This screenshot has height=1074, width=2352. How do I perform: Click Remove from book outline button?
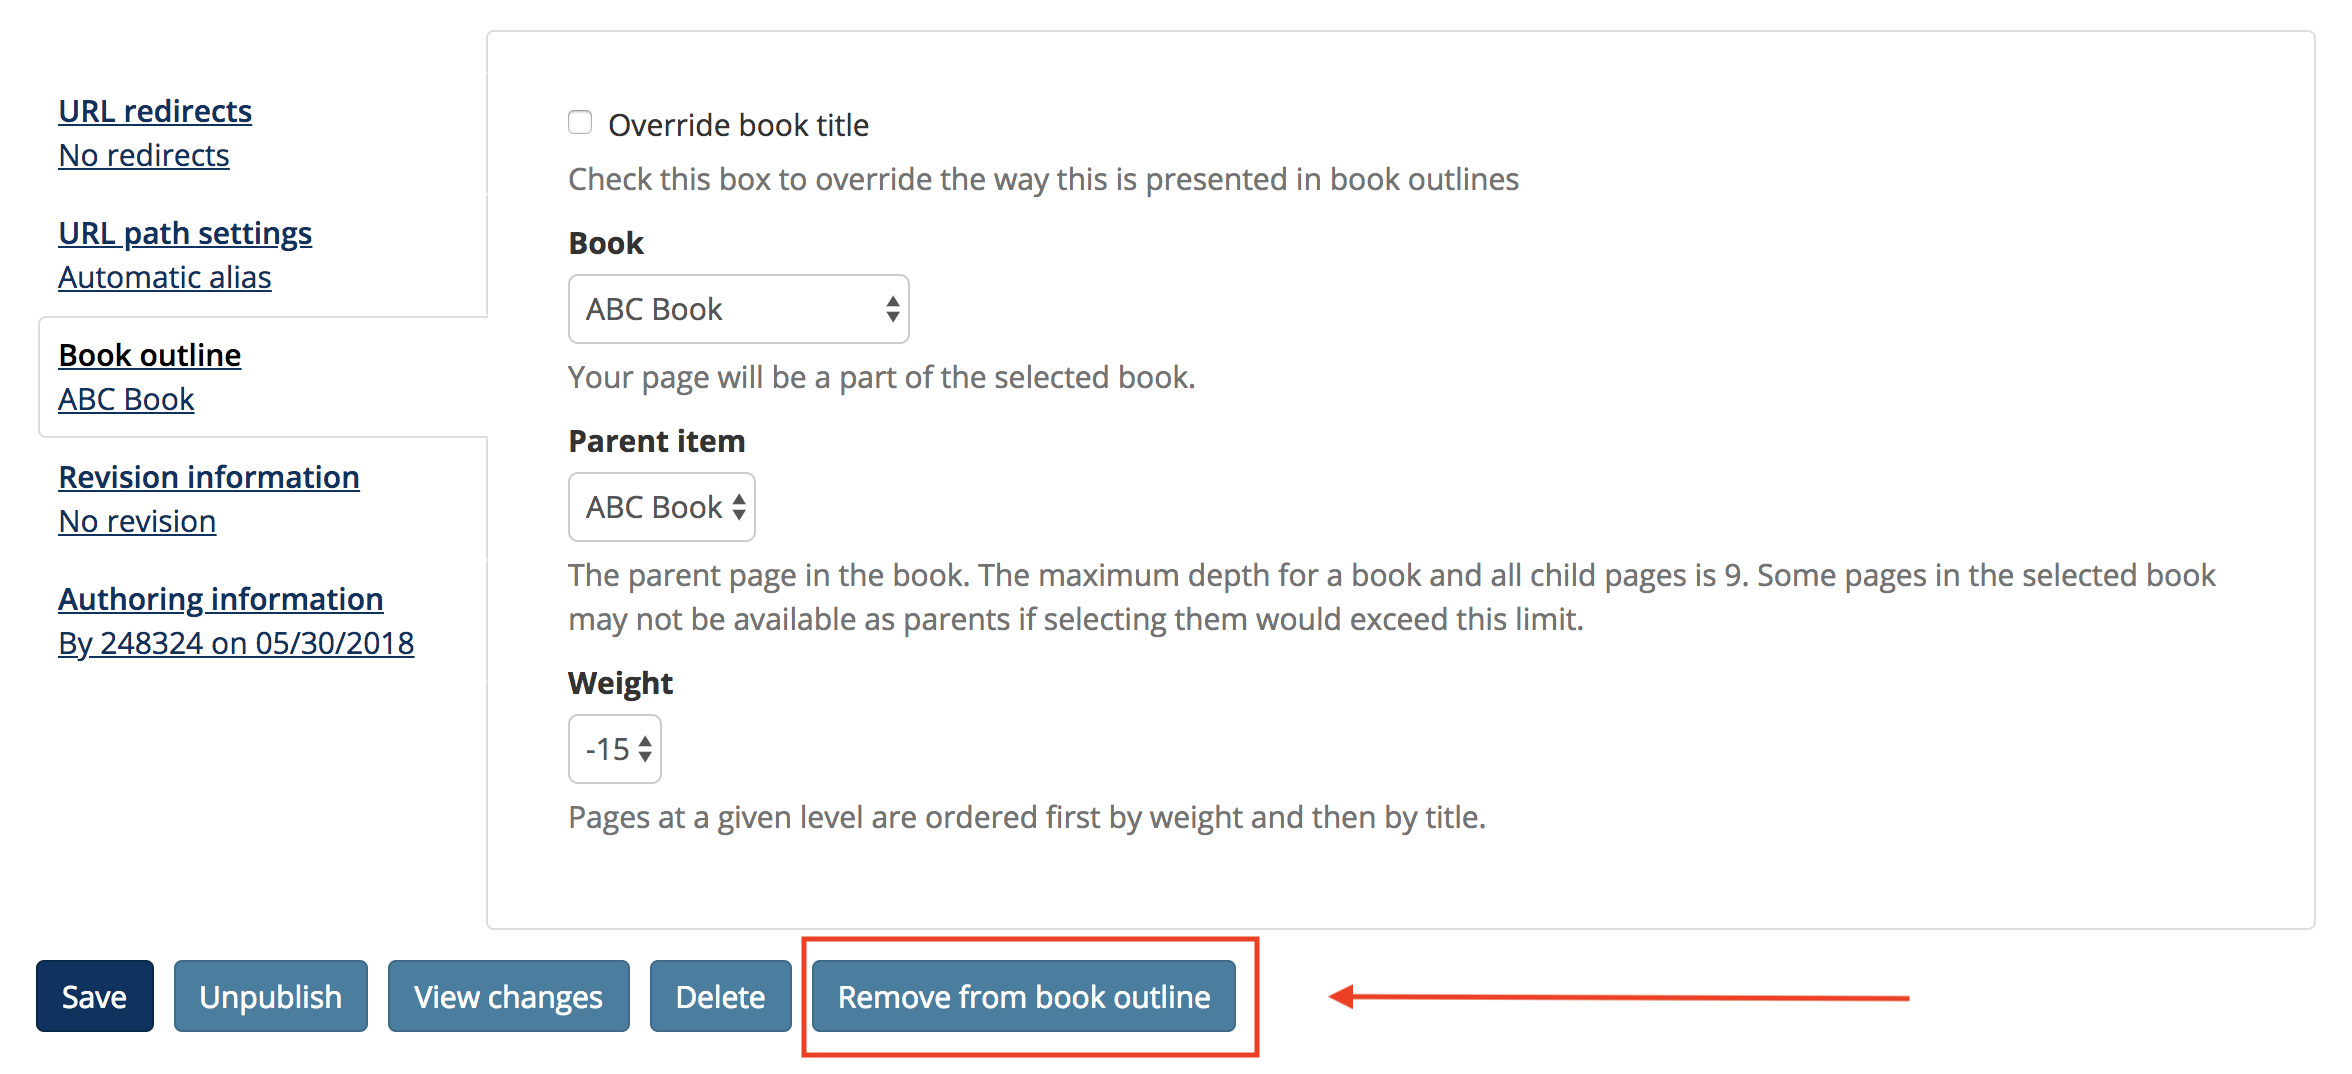(1023, 996)
